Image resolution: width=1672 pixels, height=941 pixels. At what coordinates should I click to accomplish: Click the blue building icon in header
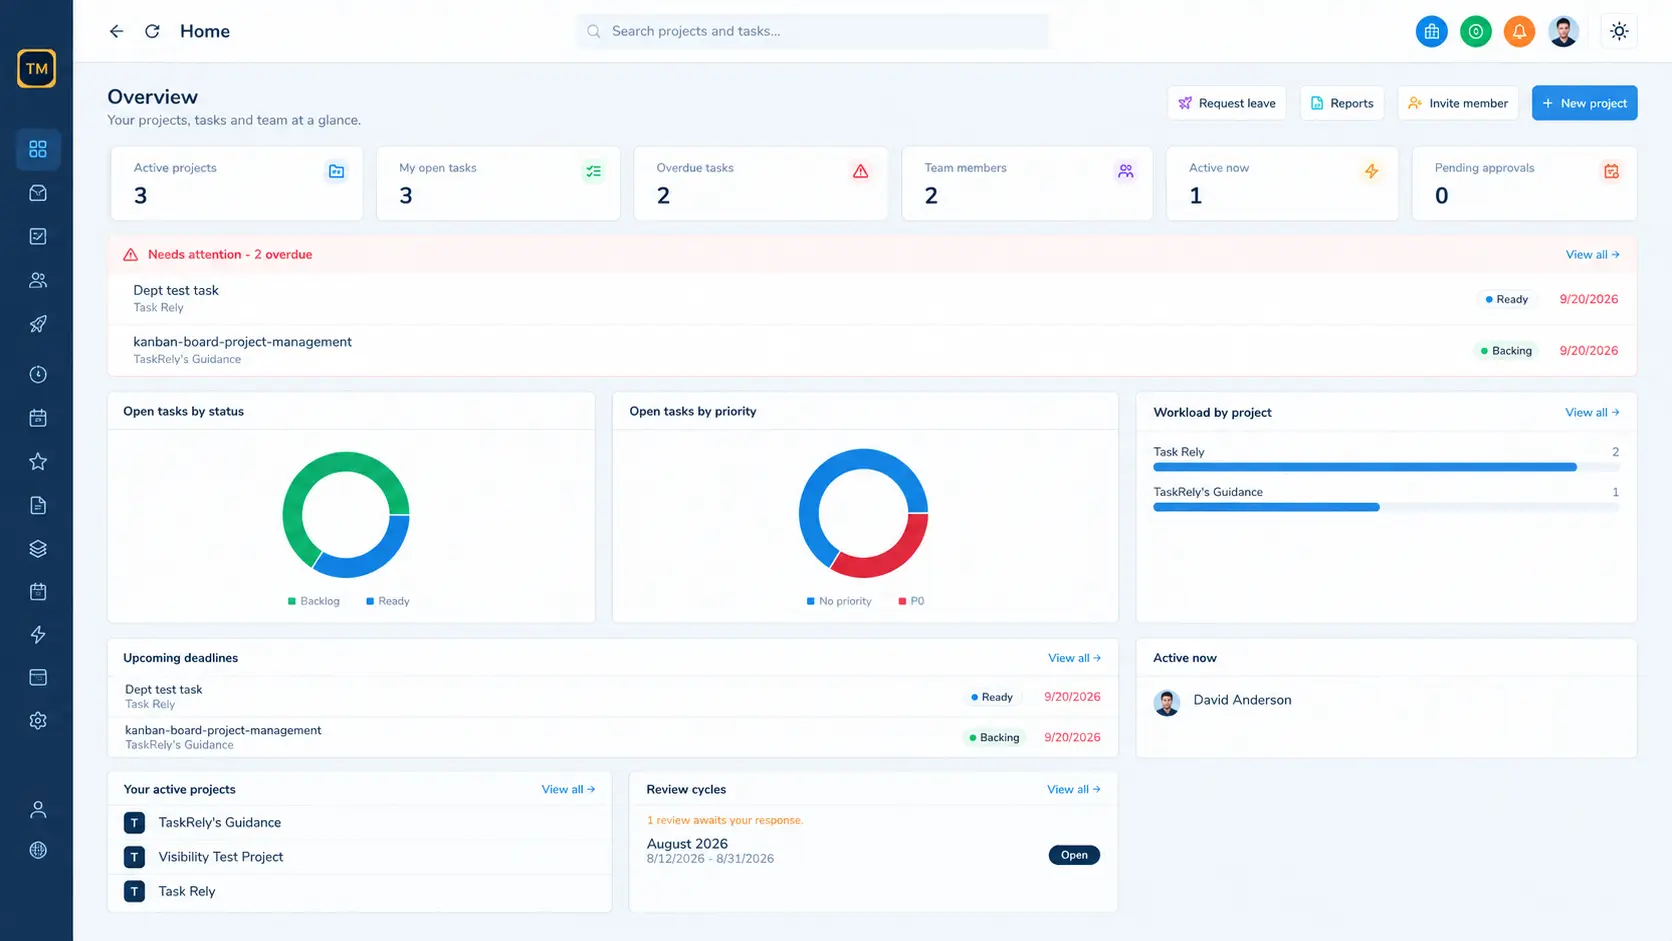tap(1432, 31)
